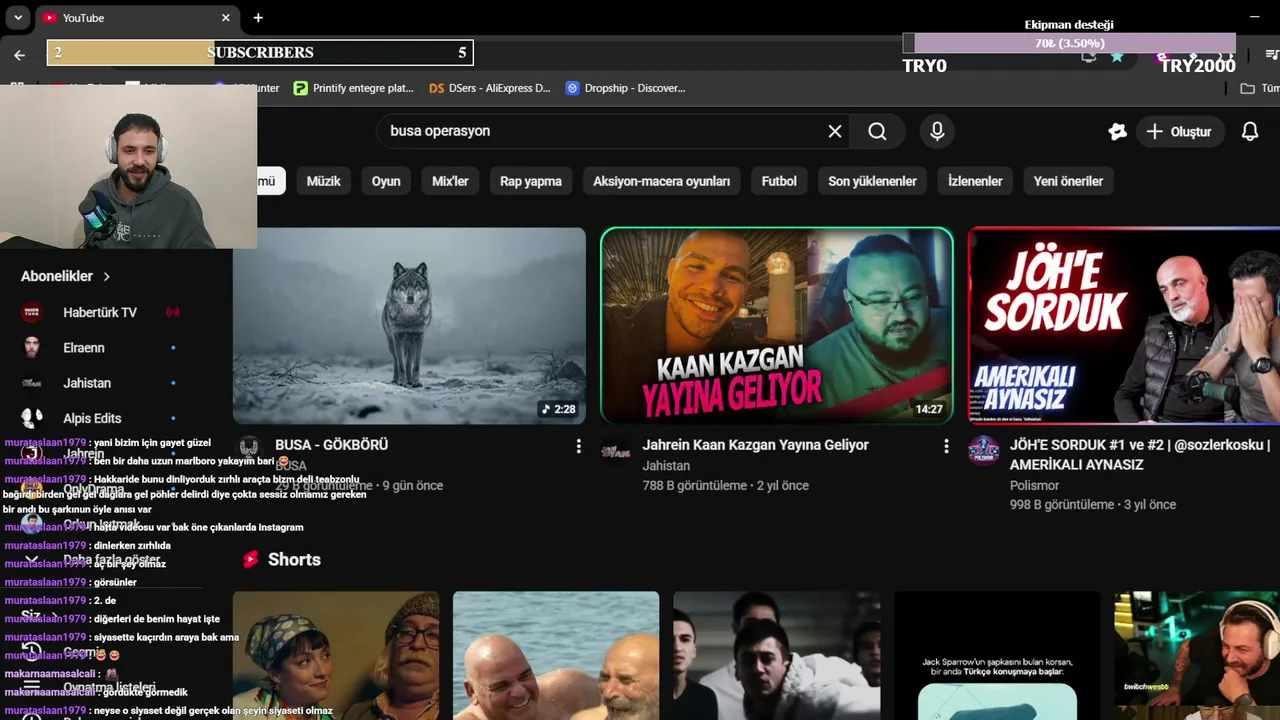
Task: Click the Jahrein Kaan Kazgan Yayına Geliyor title
Action: 755,445
